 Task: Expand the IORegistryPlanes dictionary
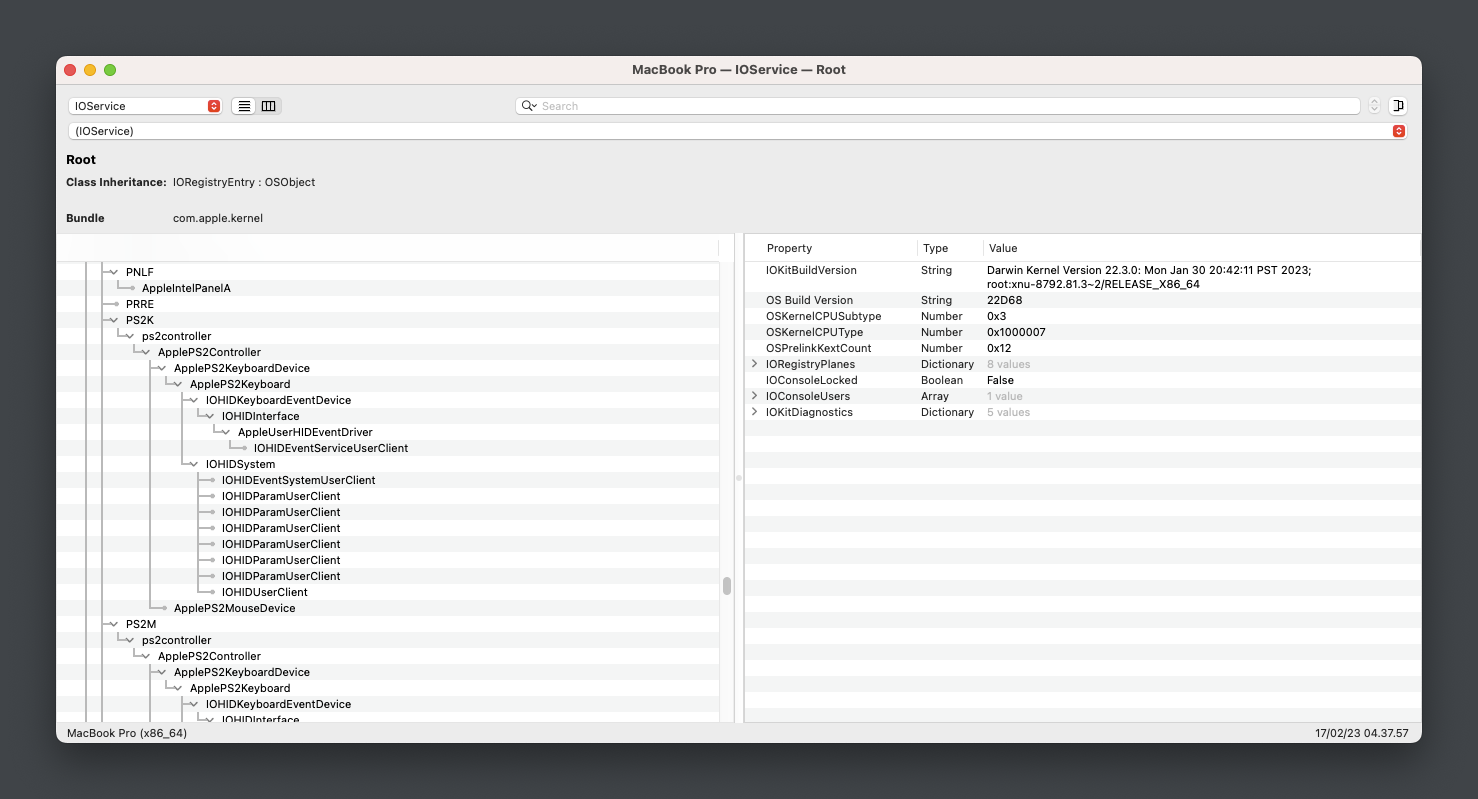755,364
